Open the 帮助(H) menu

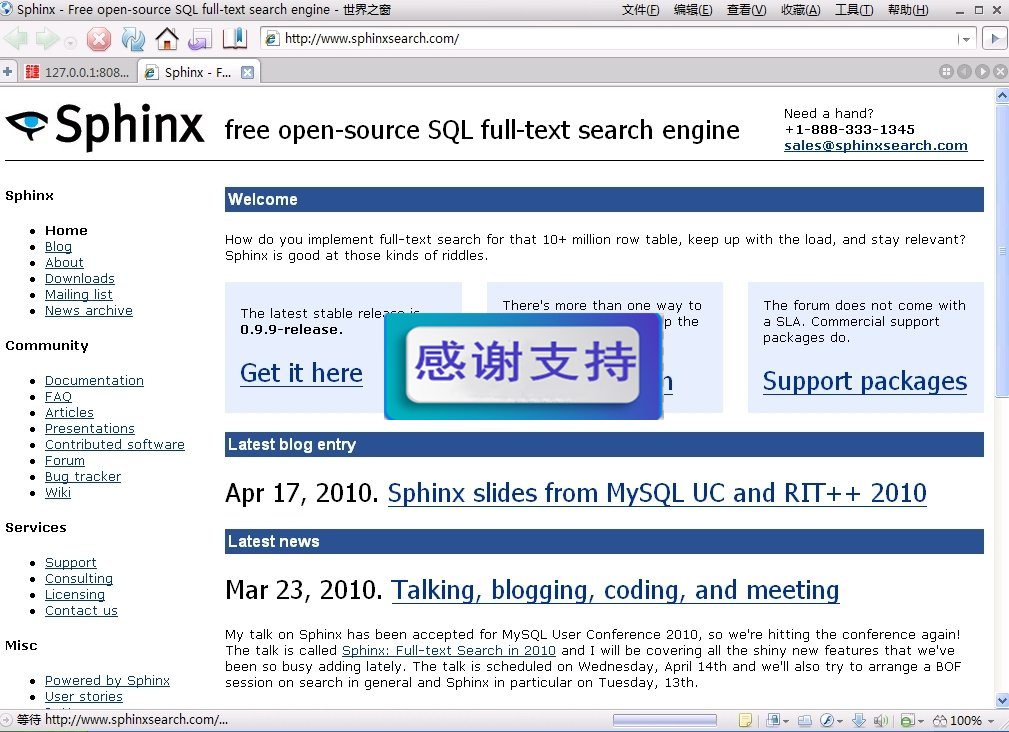tap(908, 10)
